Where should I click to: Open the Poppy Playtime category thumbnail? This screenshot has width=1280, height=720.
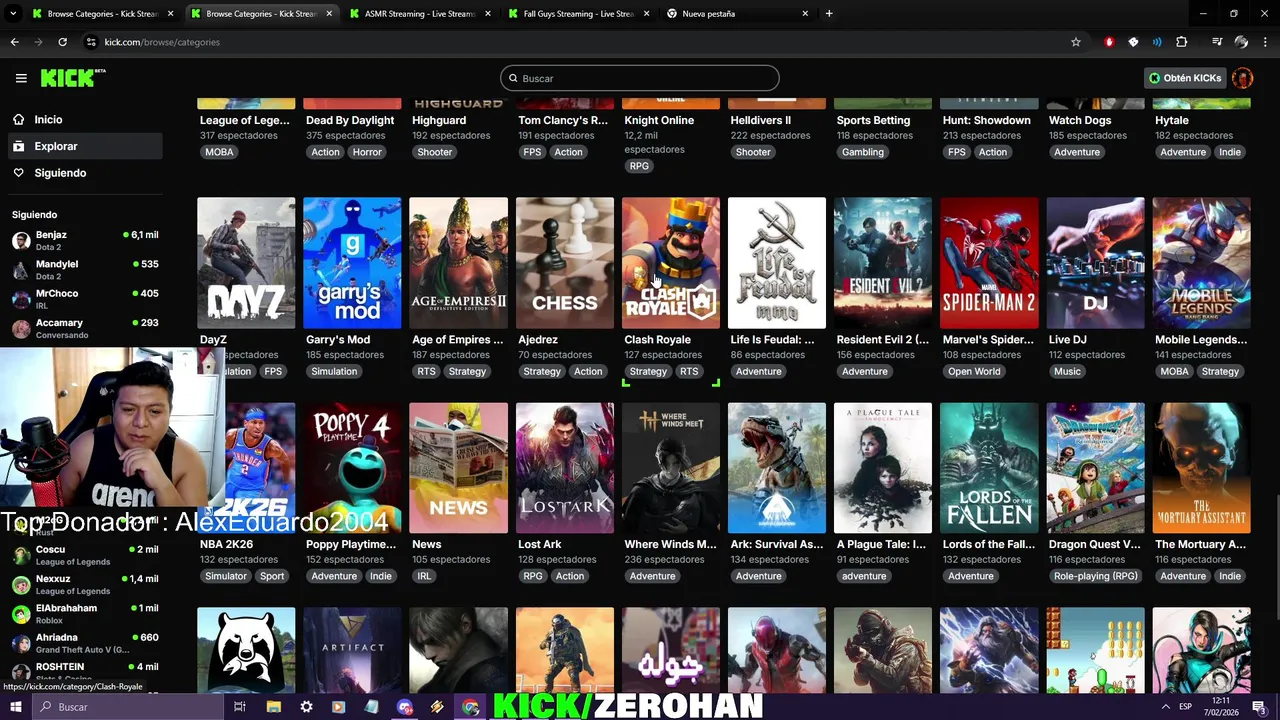(x=352, y=468)
